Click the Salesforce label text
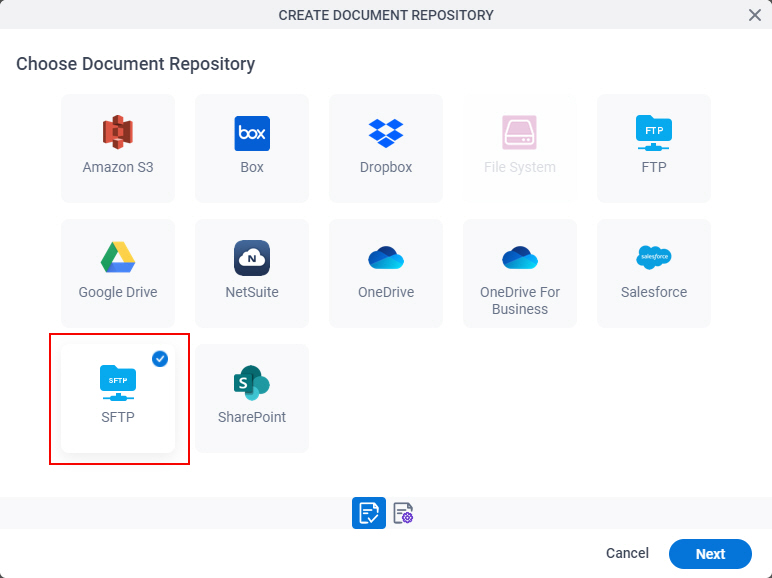The width and height of the screenshot is (772, 578). (x=654, y=292)
